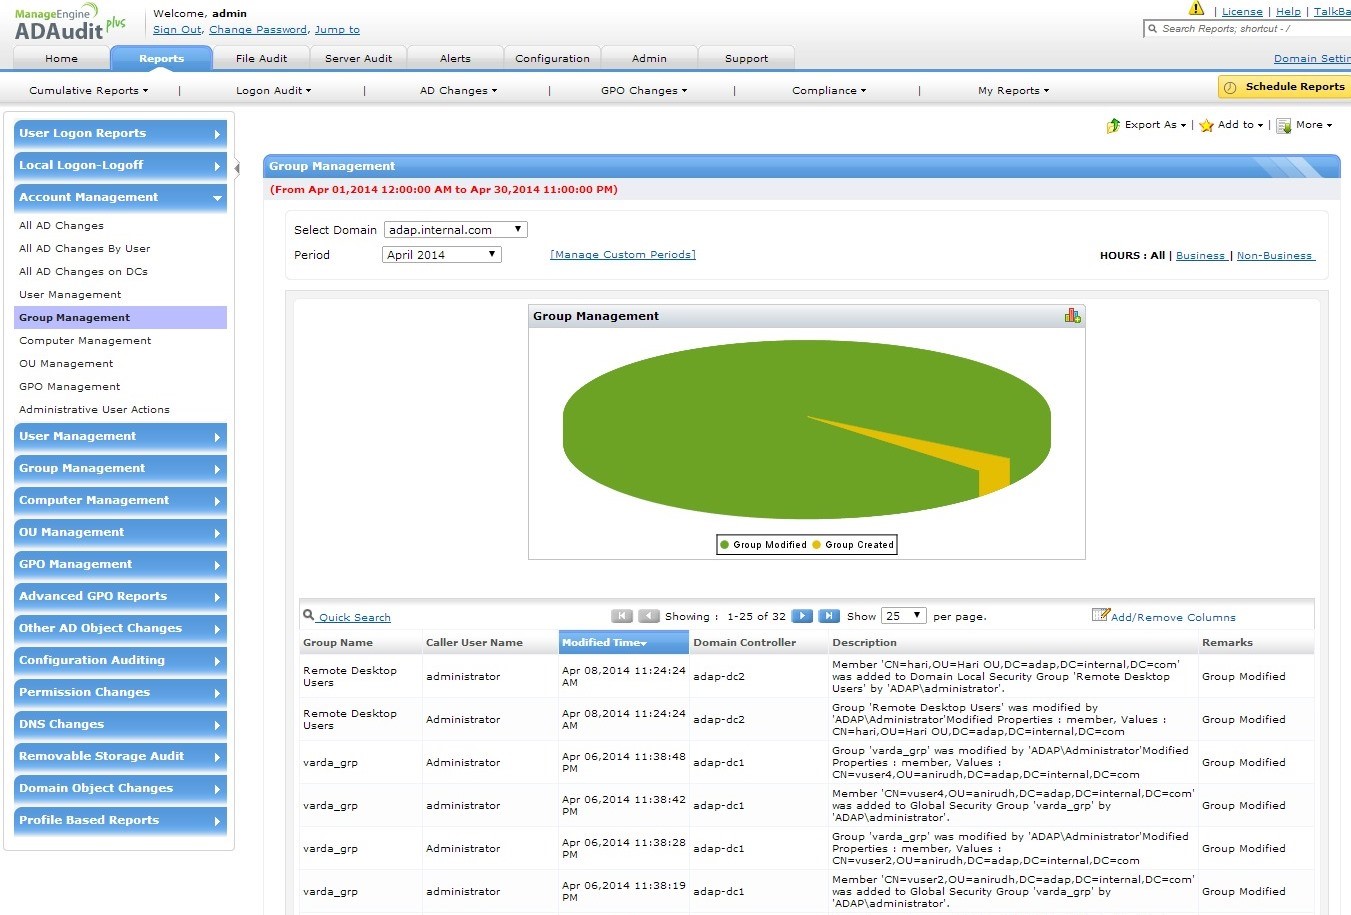This screenshot has width=1351, height=915.
Task: Click the Add to star icon
Action: click(x=1206, y=125)
